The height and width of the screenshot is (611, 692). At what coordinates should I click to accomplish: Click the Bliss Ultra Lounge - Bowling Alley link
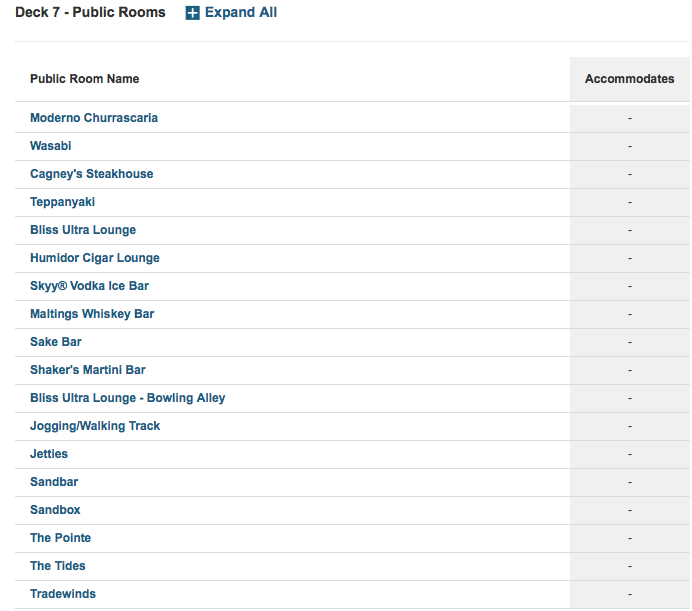pos(128,398)
